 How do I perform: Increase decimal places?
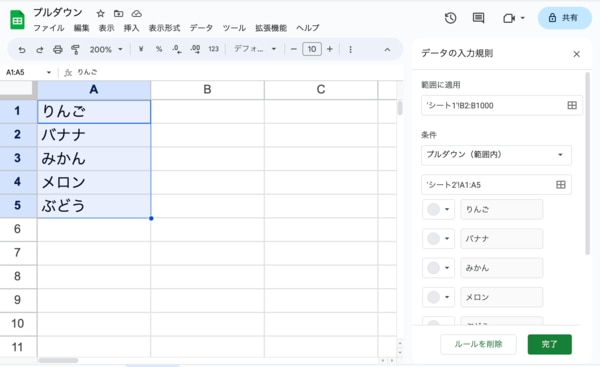click(x=195, y=49)
